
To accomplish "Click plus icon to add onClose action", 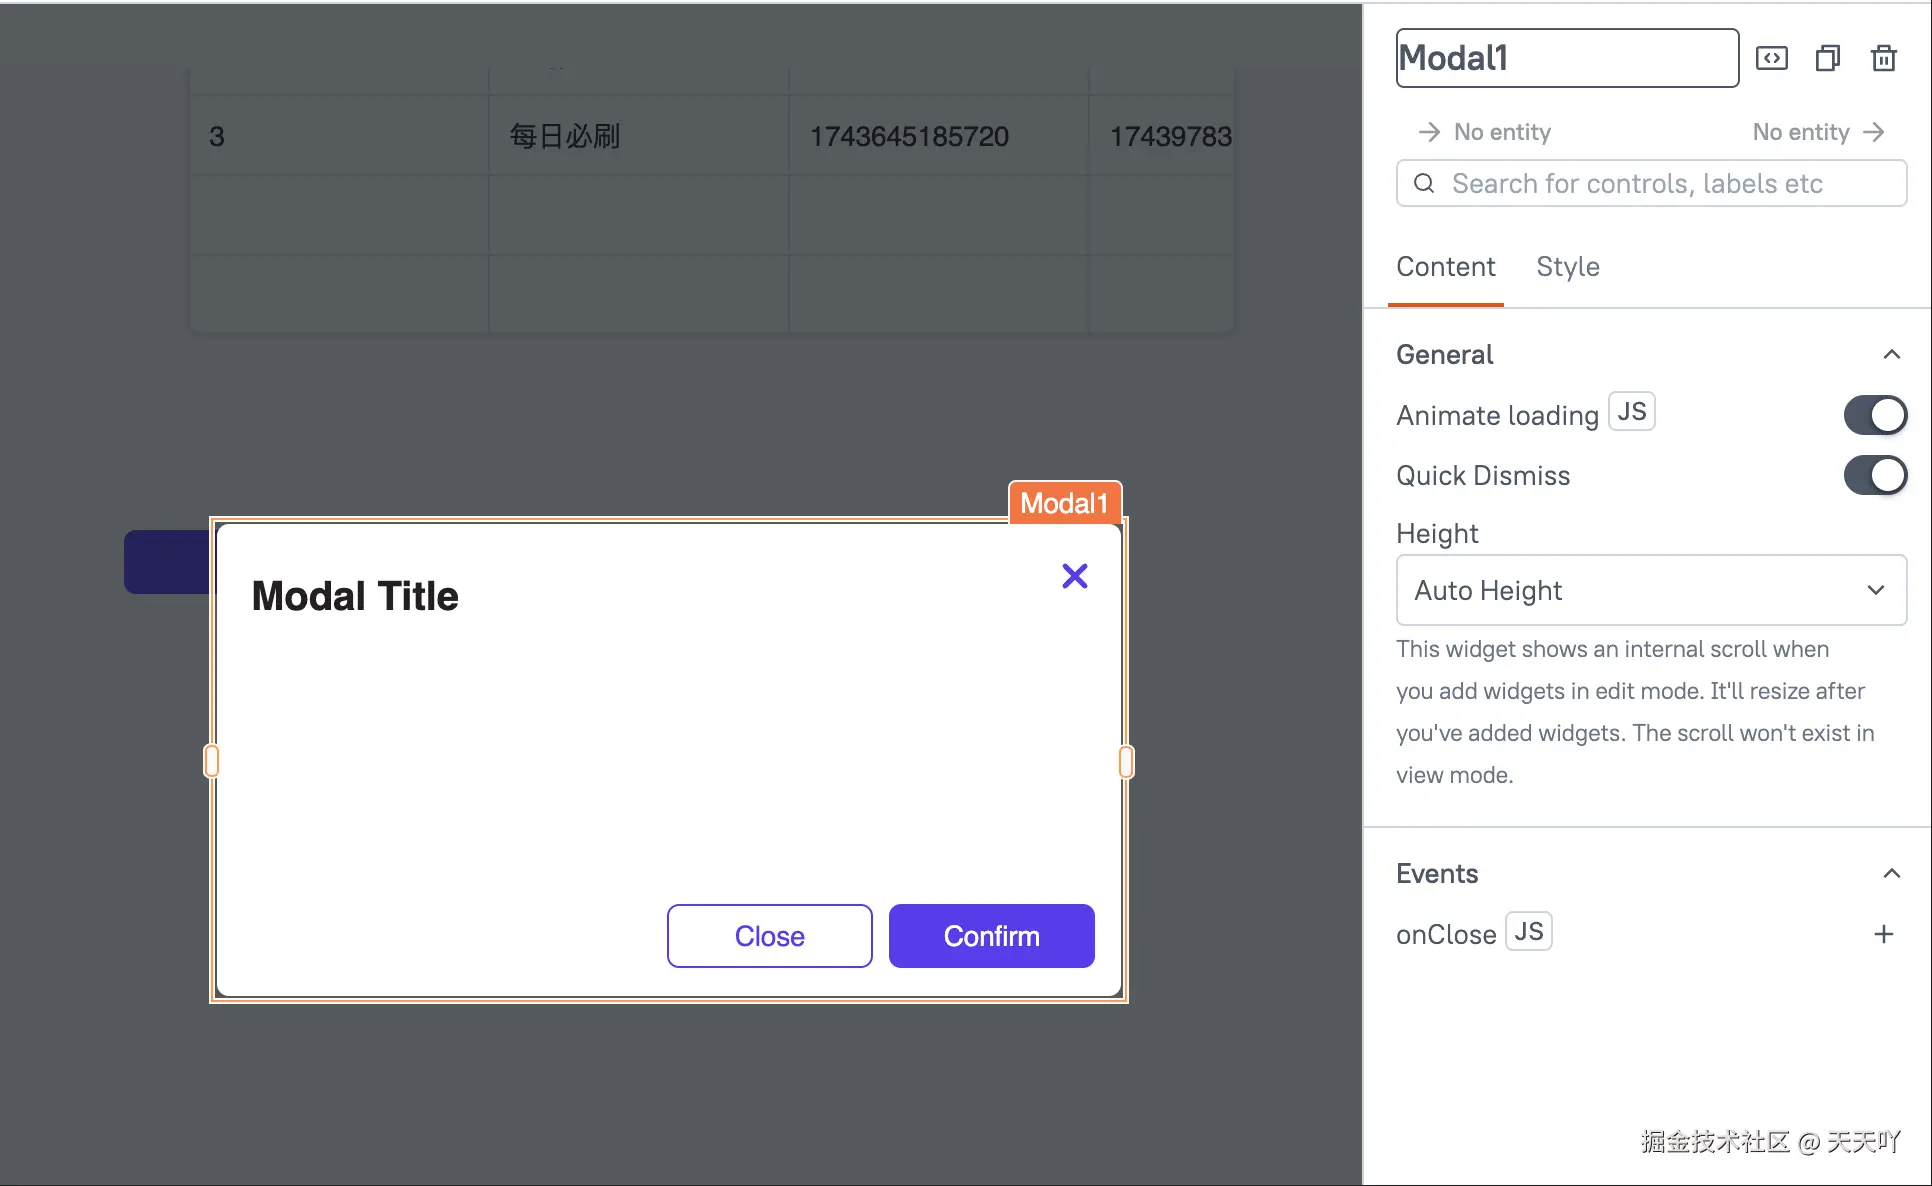I will click(1883, 934).
